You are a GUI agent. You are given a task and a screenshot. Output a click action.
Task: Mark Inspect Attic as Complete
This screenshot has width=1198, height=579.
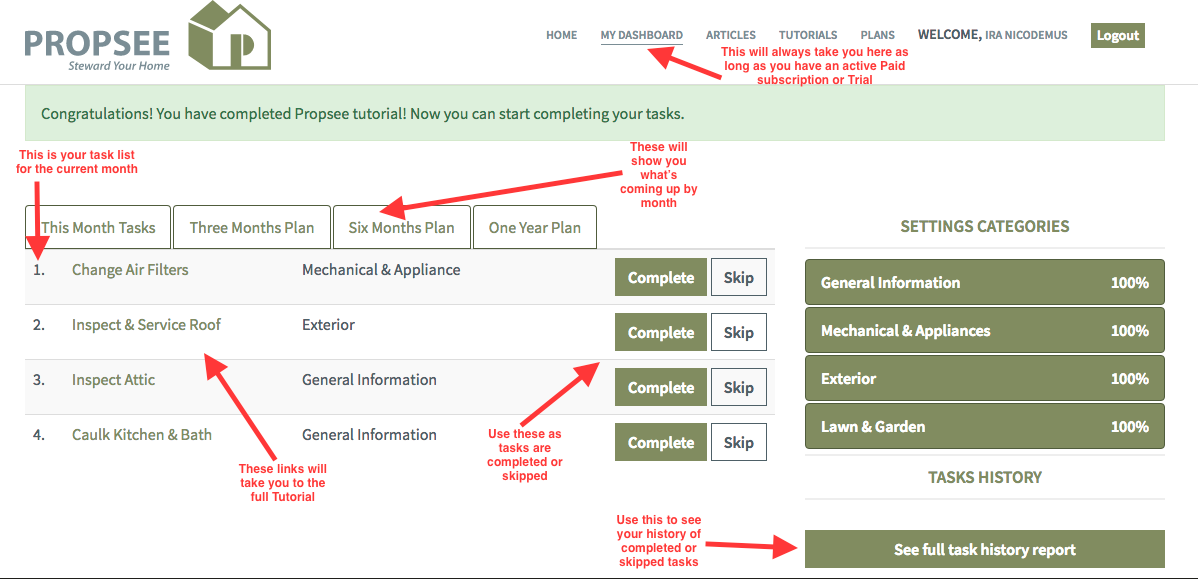661,387
